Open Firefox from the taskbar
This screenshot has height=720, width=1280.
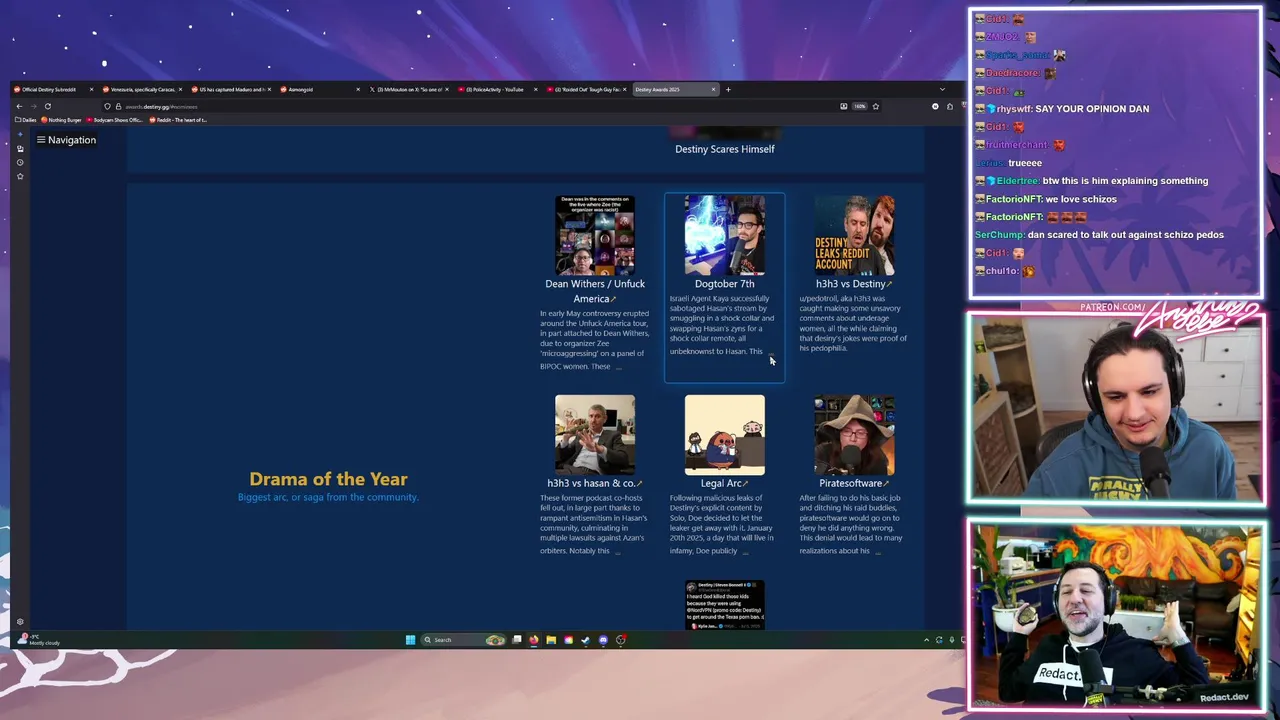[534, 640]
